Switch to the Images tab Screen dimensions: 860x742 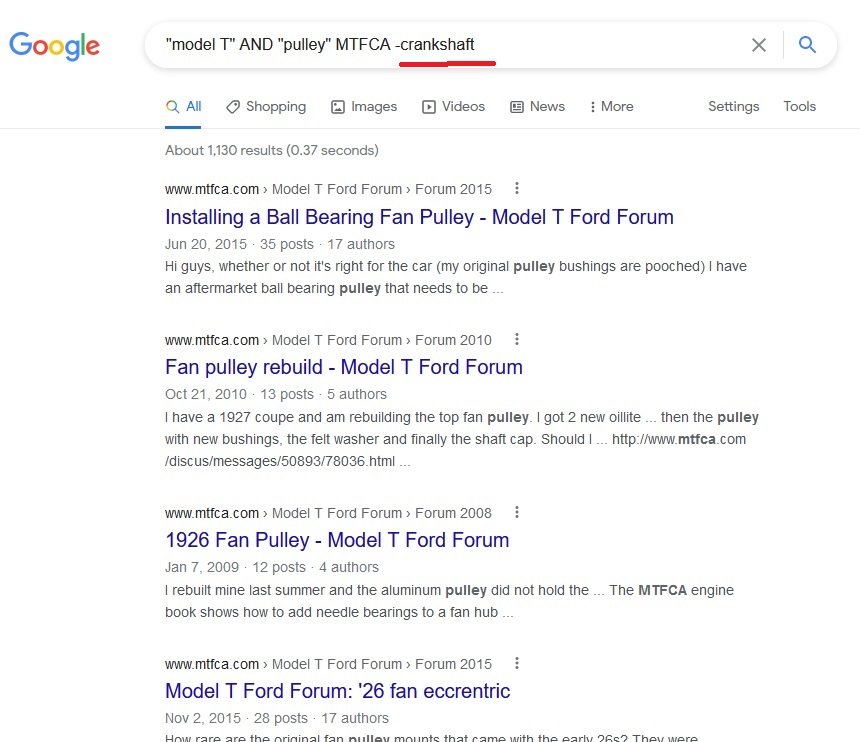click(364, 107)
